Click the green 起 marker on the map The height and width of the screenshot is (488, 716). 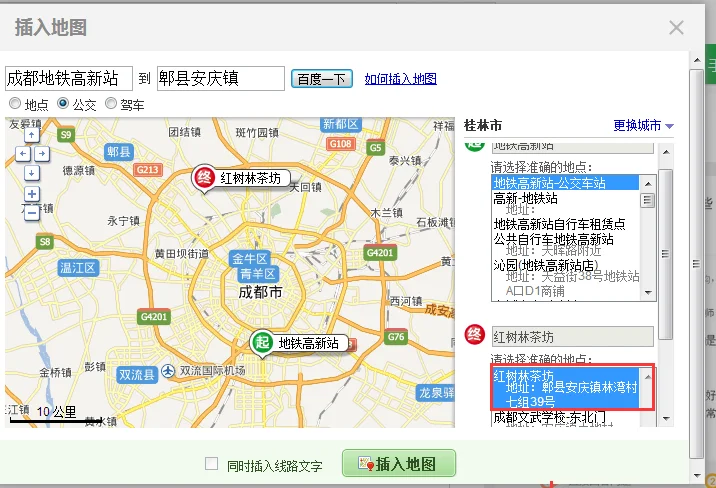[x=262, y=342]
